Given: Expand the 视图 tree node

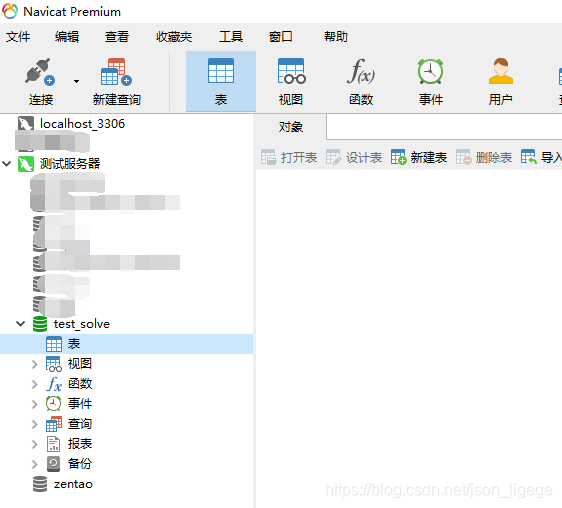Looking at the screenshot, I should pos(34,364).
